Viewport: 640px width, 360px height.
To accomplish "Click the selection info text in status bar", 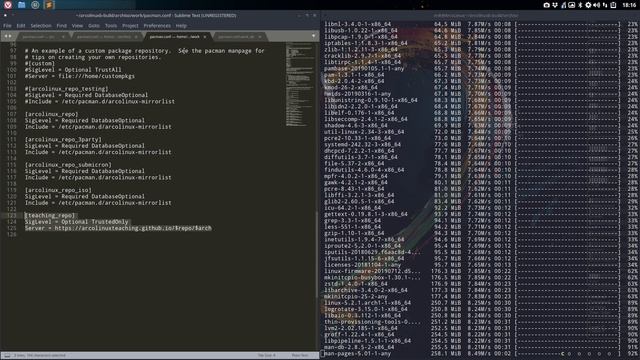I will (x=40, y=356).
